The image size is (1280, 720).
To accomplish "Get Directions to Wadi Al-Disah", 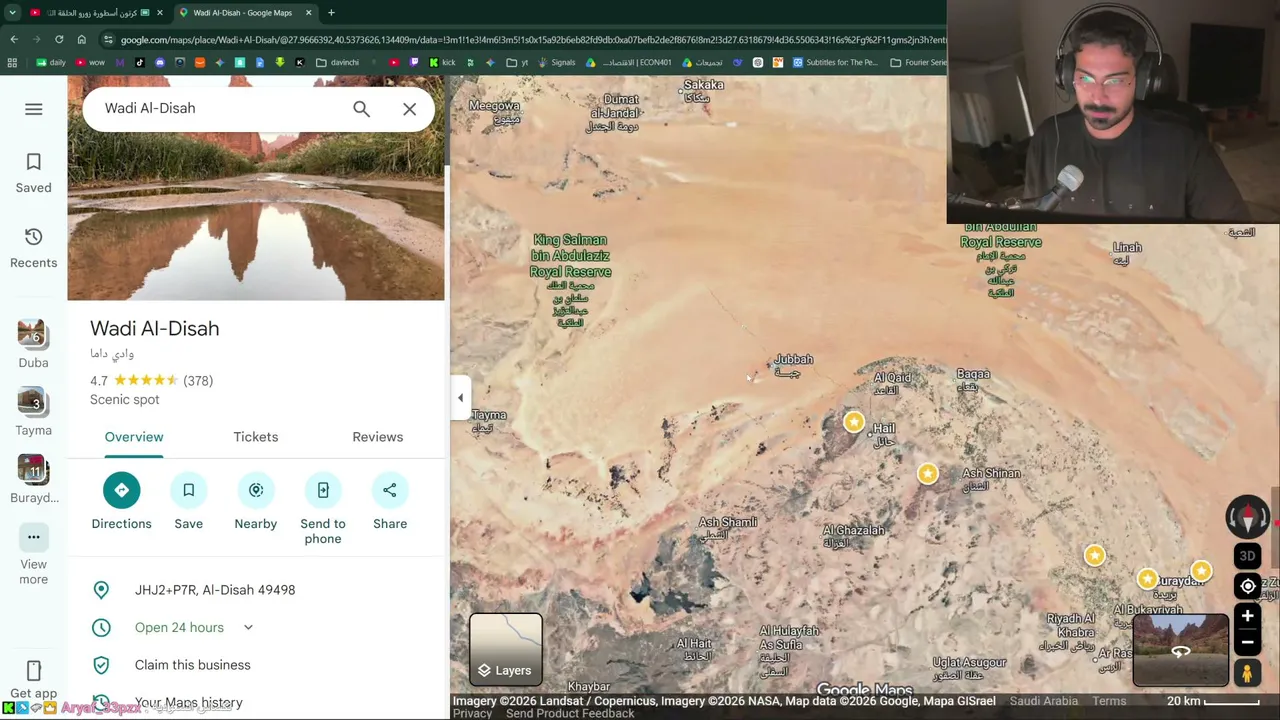I will pos(121,502).
